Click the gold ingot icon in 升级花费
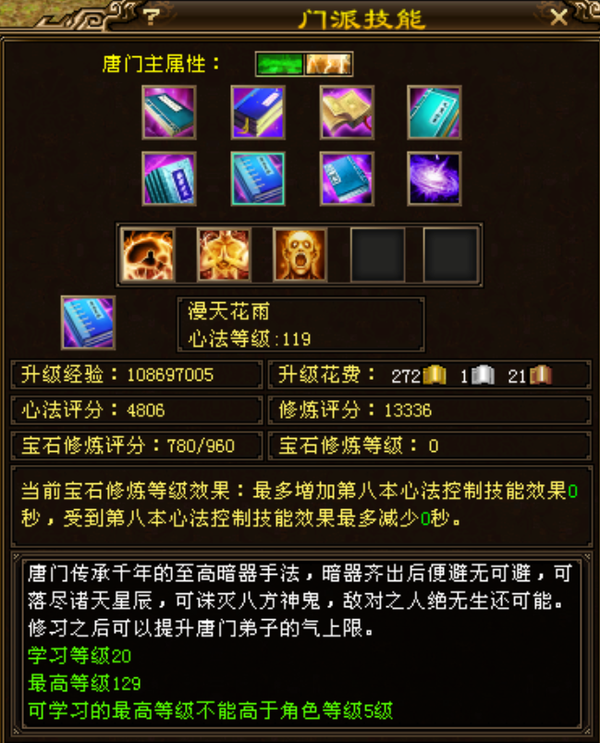The height and width of the screenshot is (743, 600). coord(434,375)
